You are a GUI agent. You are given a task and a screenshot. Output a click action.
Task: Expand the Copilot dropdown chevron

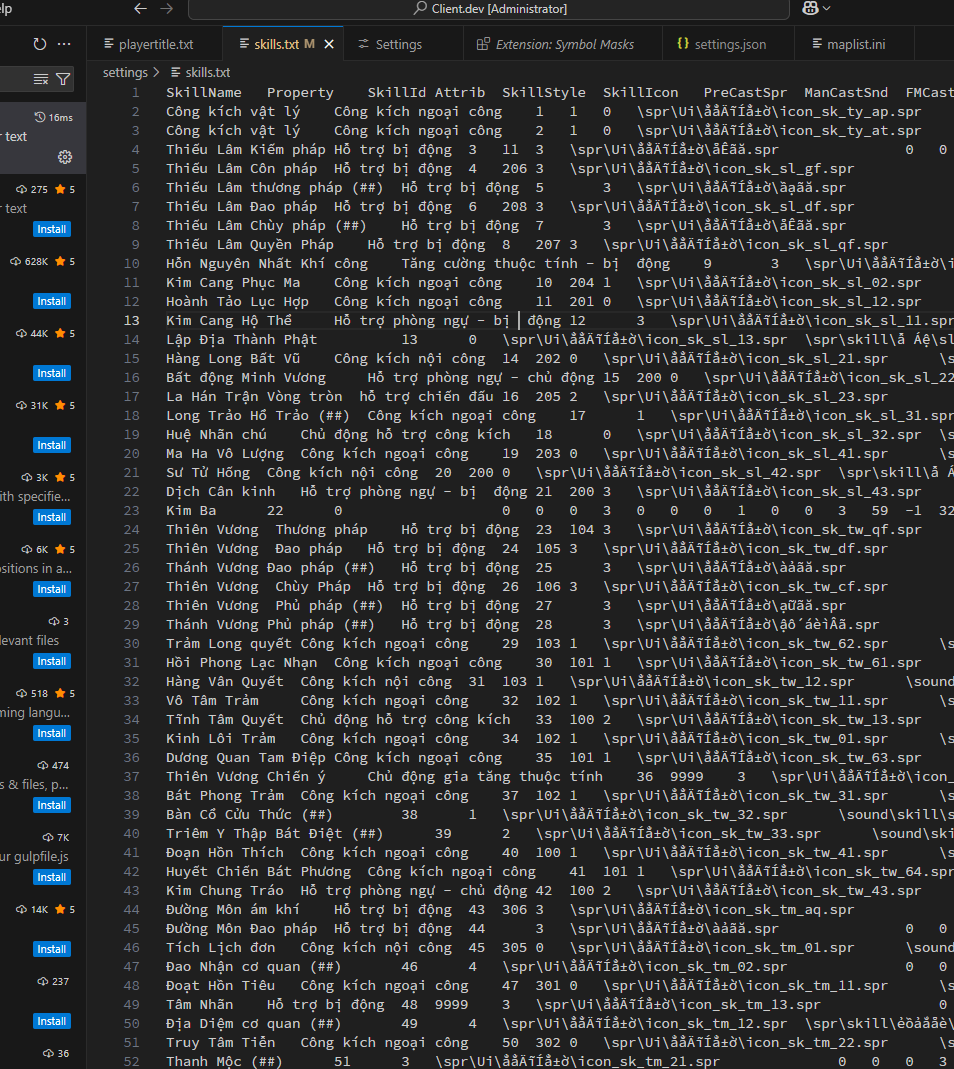(827, 8)
